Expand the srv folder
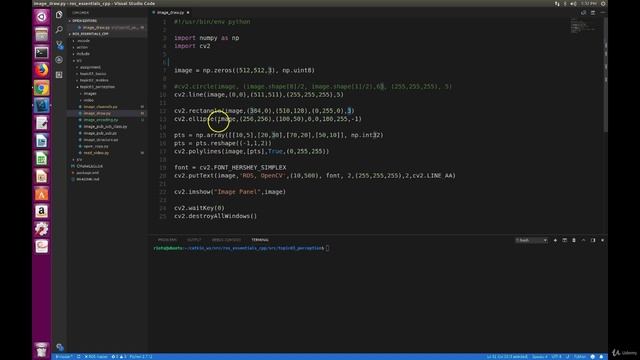 click(x=78, y=160)
